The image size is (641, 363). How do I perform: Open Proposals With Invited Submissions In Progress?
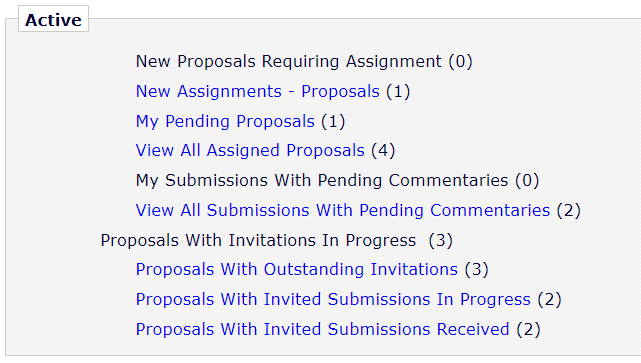tap(333, 300)
